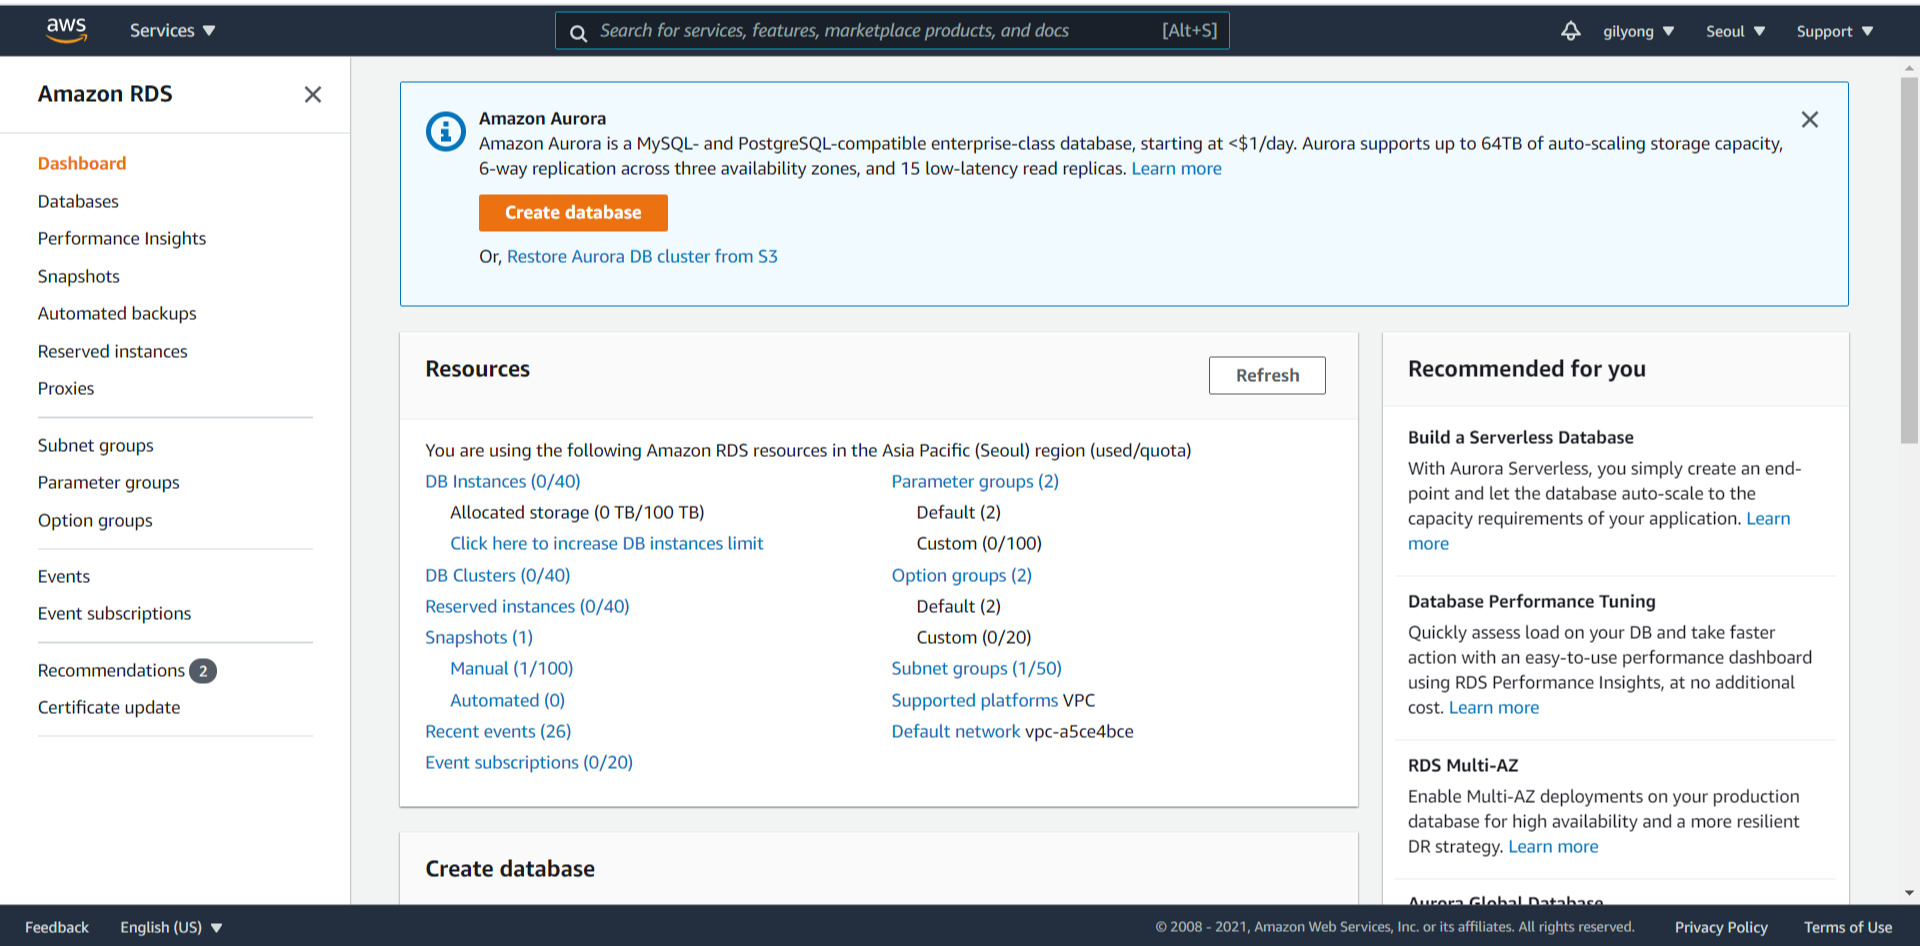Viewport: 1920px width, 946px height.
Task: Click the Custom (0/20) option groups text
Action: pos(974,637)
